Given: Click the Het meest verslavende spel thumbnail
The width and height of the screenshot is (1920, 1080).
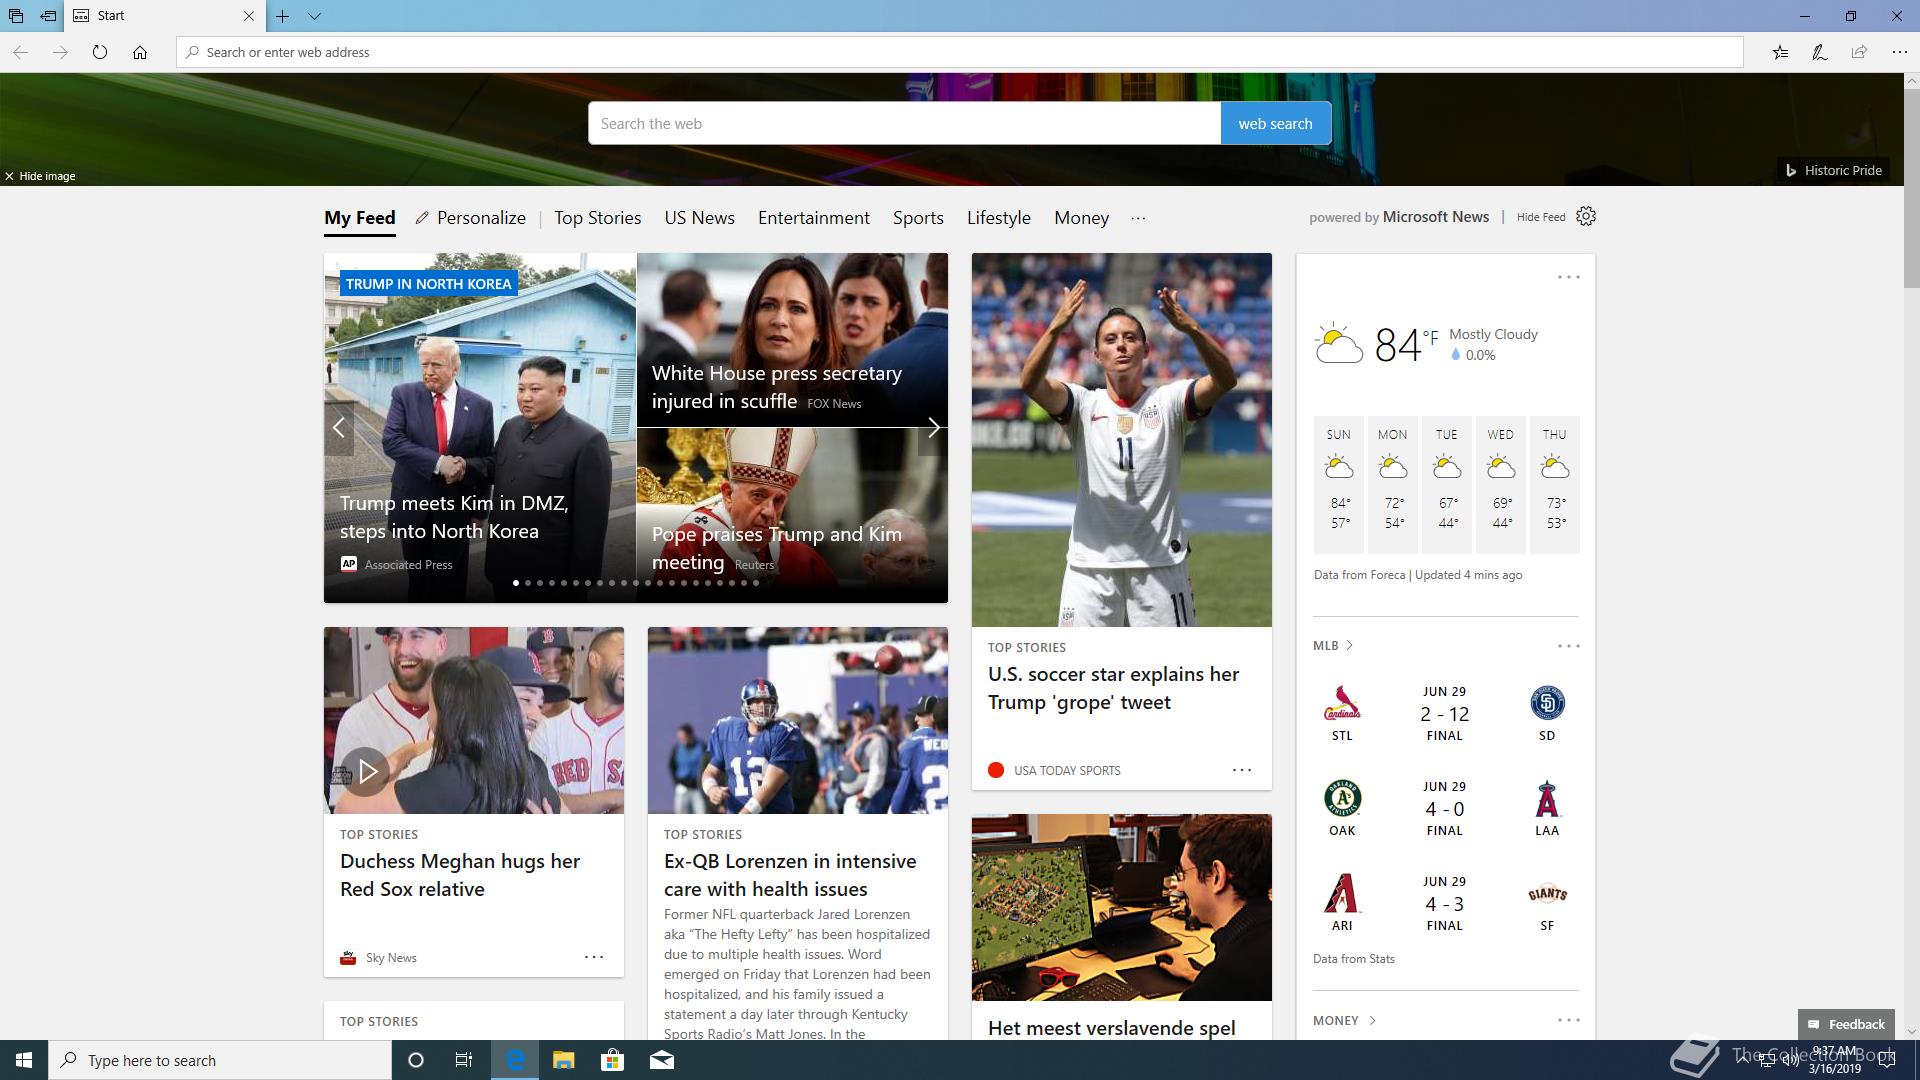Looking at the screenshot, I should [x=1121, y=907].
